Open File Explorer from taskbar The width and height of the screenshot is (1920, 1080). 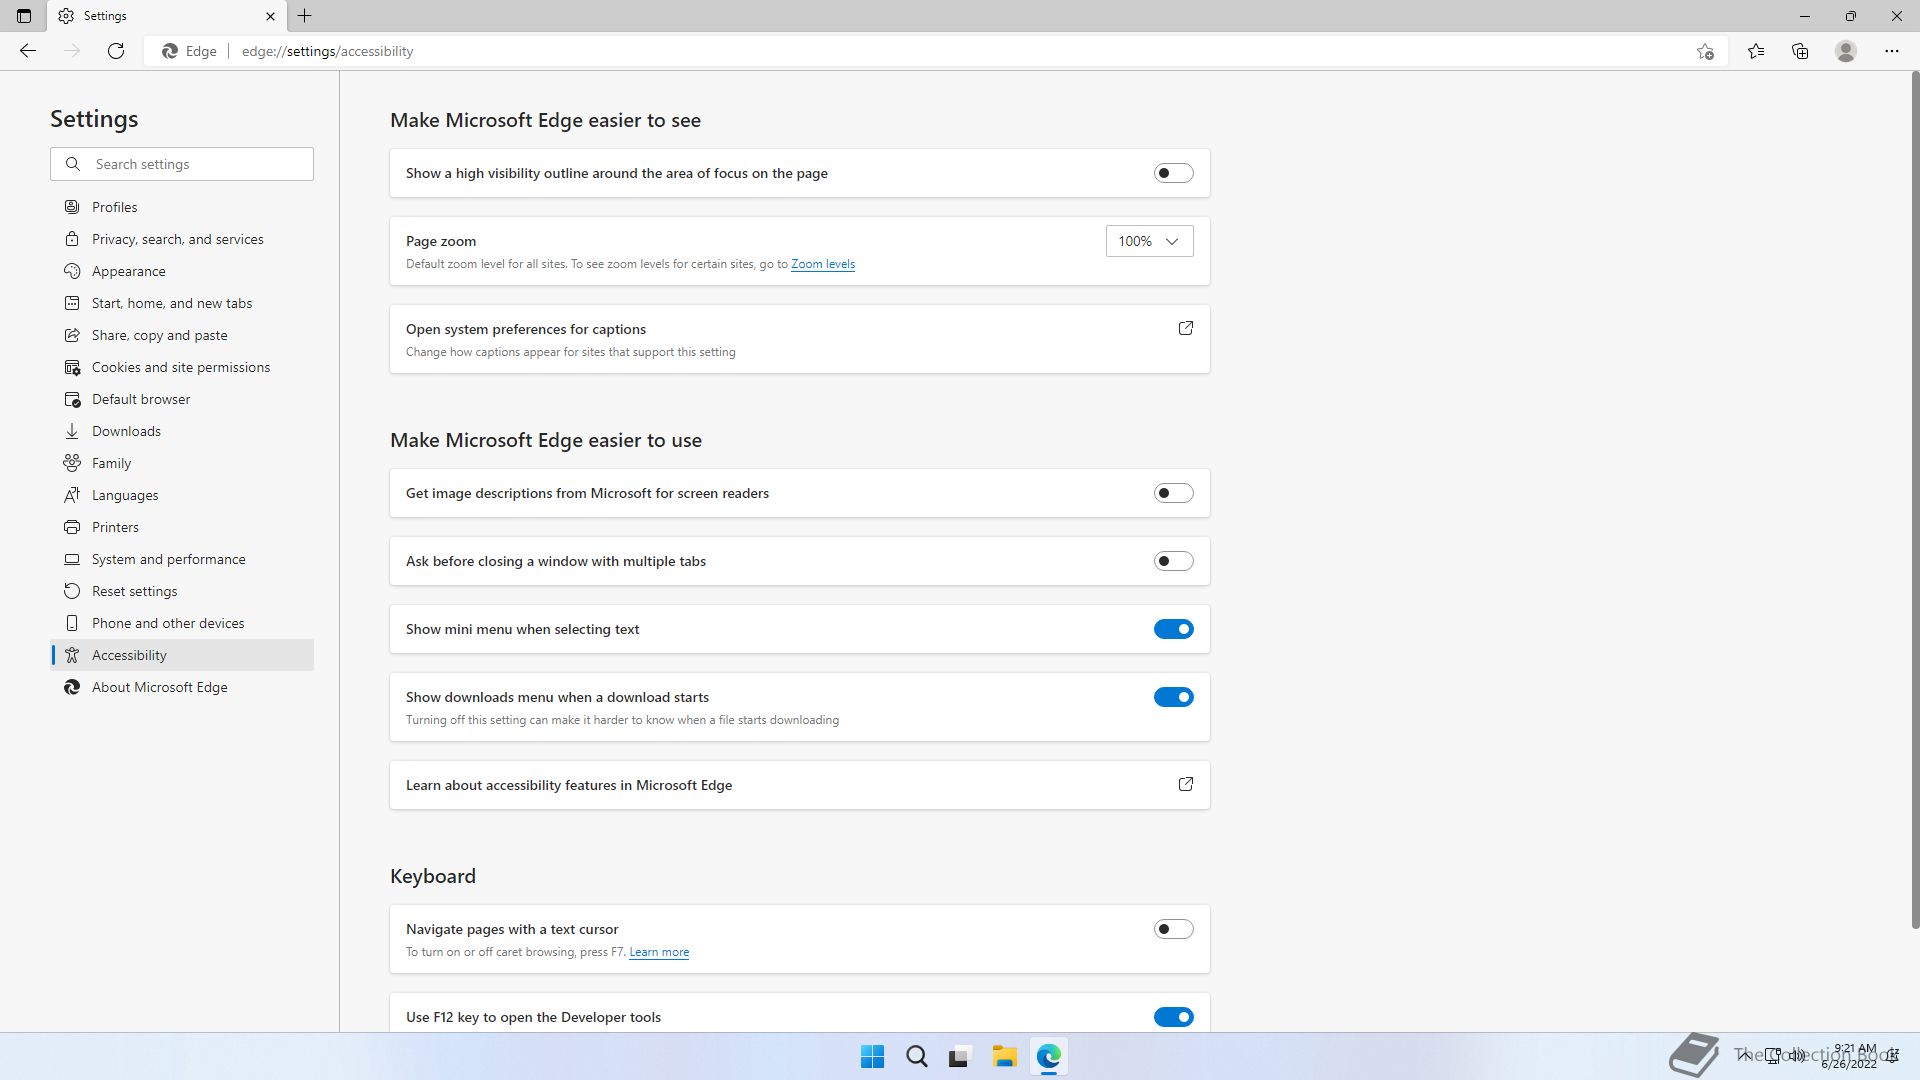click(1004, 1057)
